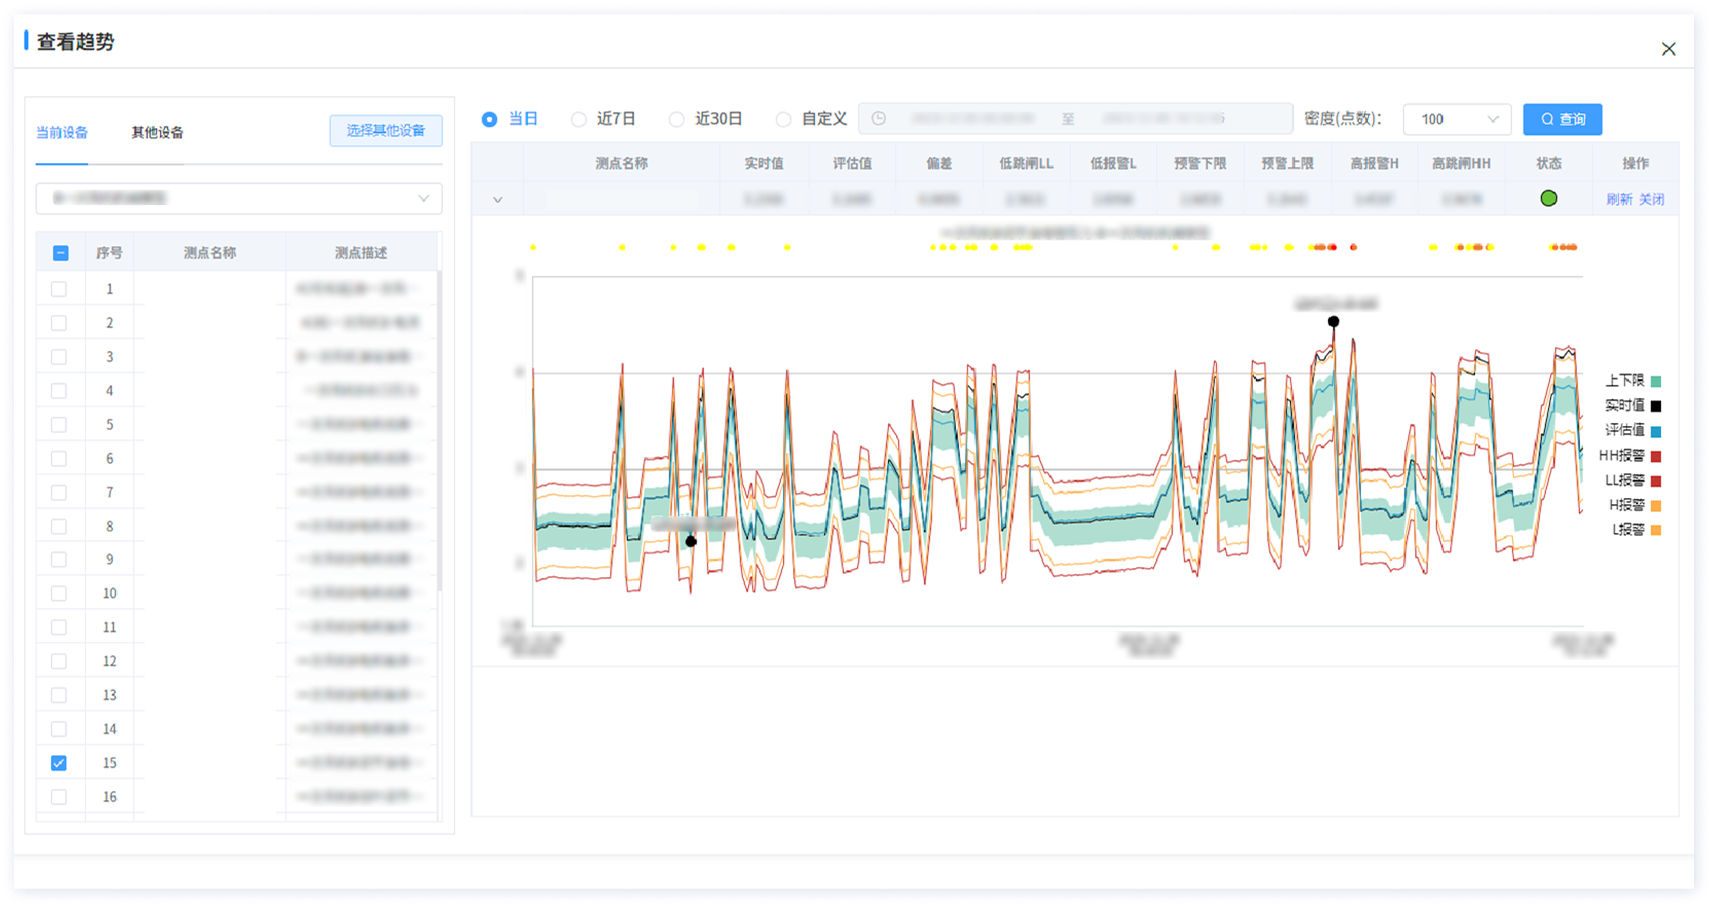Check the checkbox for row 2

coord(59,323)
